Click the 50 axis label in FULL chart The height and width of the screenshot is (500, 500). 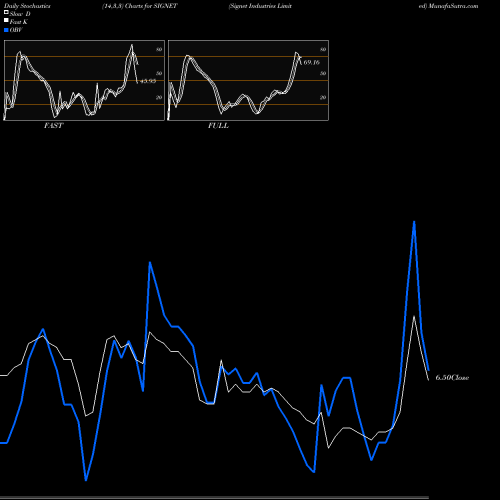[323, 73]
